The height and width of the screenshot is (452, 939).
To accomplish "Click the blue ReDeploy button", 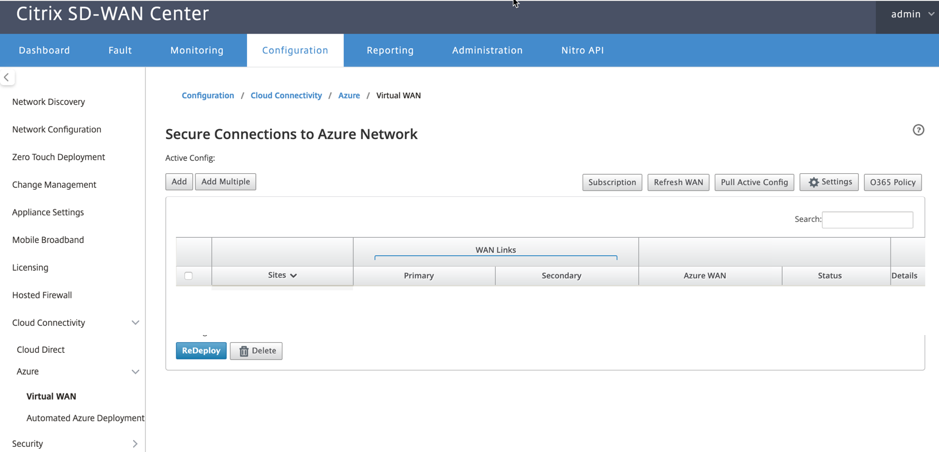I will (x=201, y=351).
